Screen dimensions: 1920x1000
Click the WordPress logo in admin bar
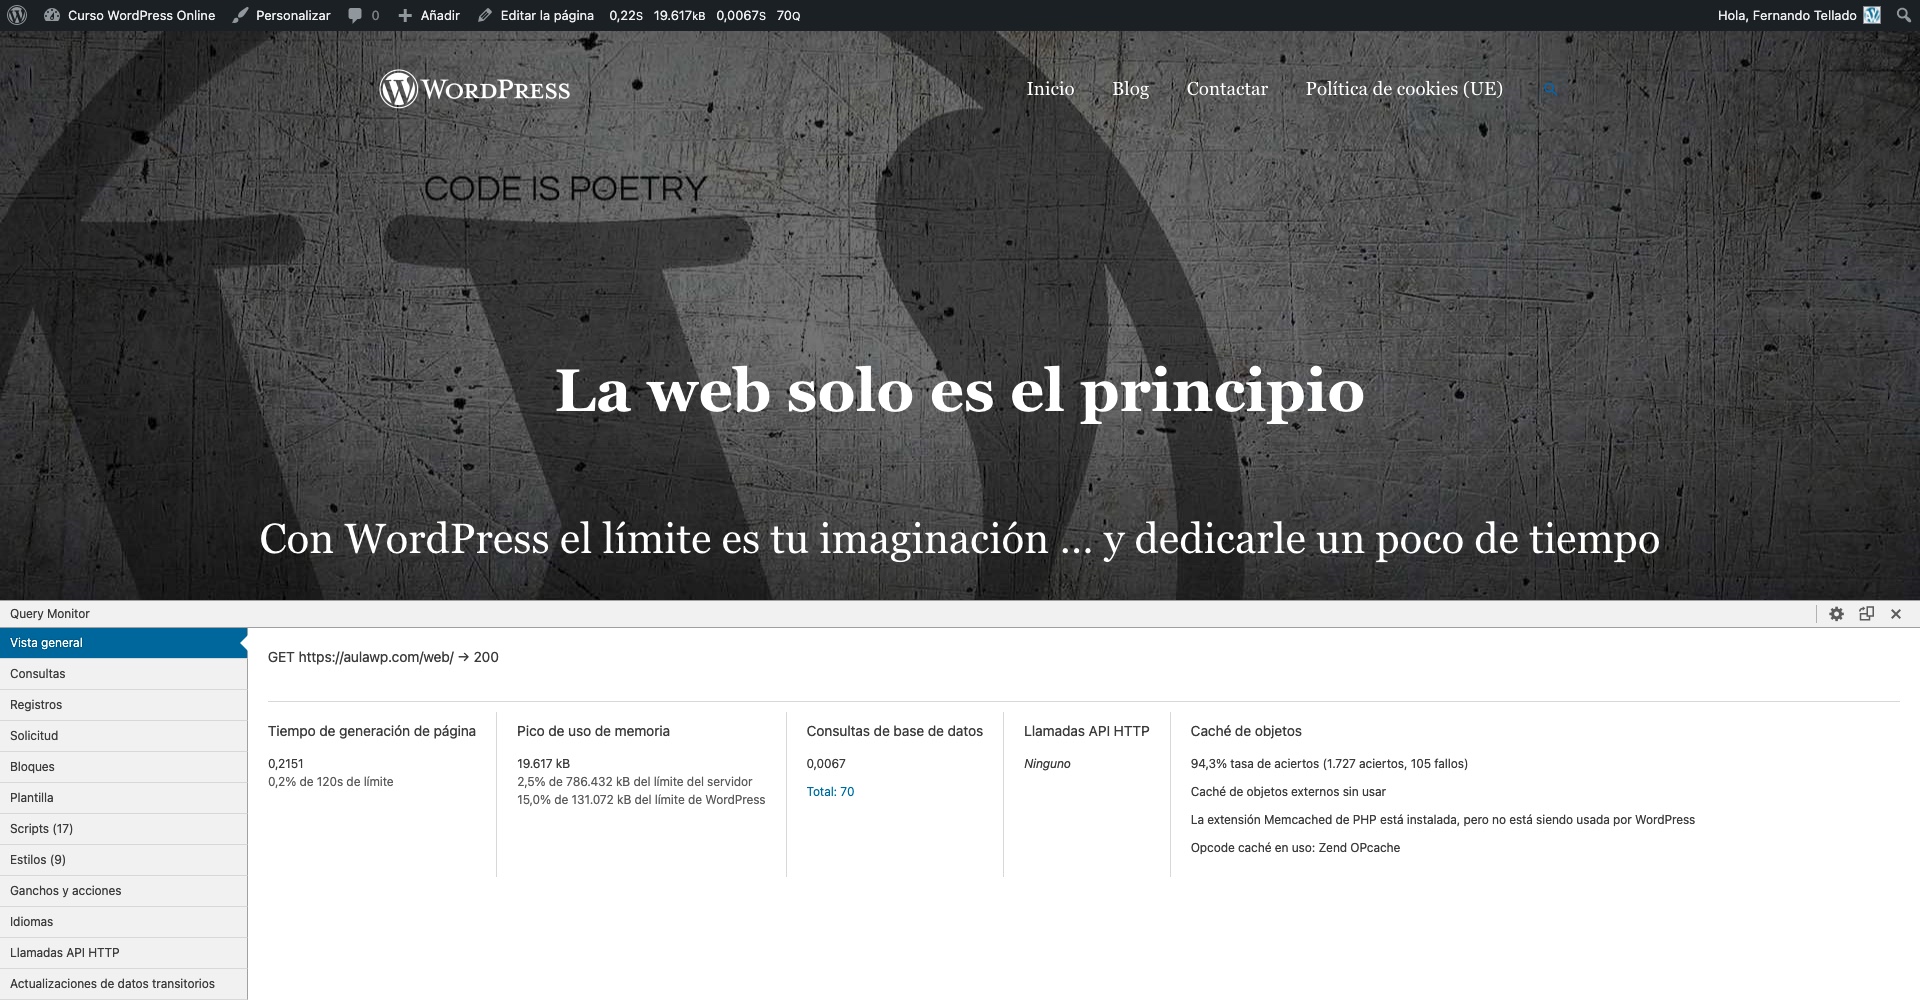pyautogui.click(x=17, y=15)
